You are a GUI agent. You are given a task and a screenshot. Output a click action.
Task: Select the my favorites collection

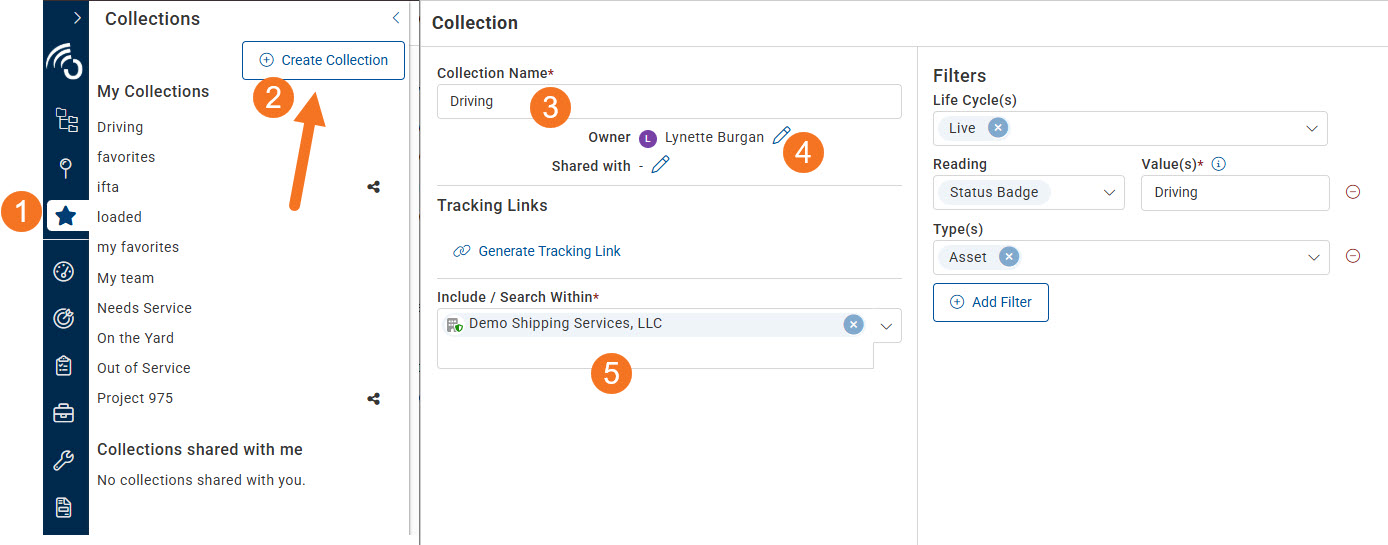pyautogui.click(x=138, y=247)
